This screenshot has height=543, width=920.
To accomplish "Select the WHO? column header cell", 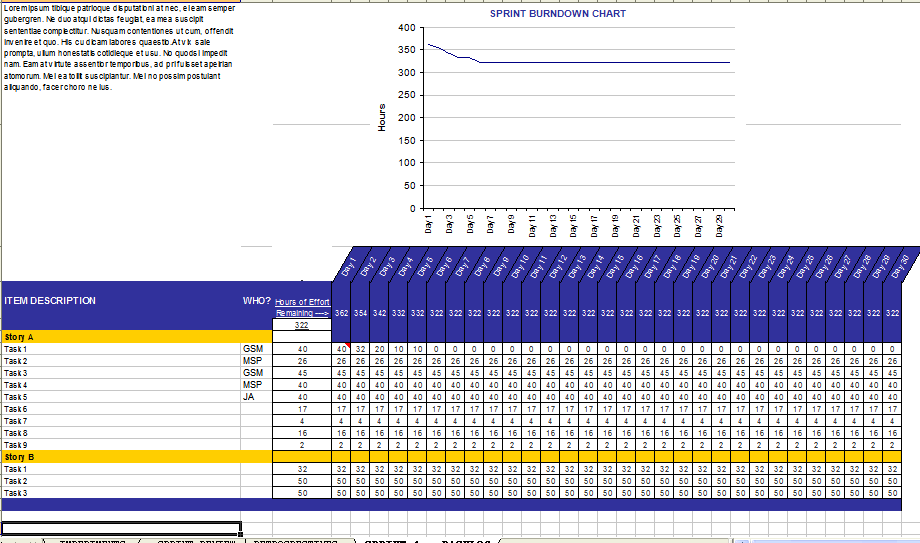I will point(256,301).
